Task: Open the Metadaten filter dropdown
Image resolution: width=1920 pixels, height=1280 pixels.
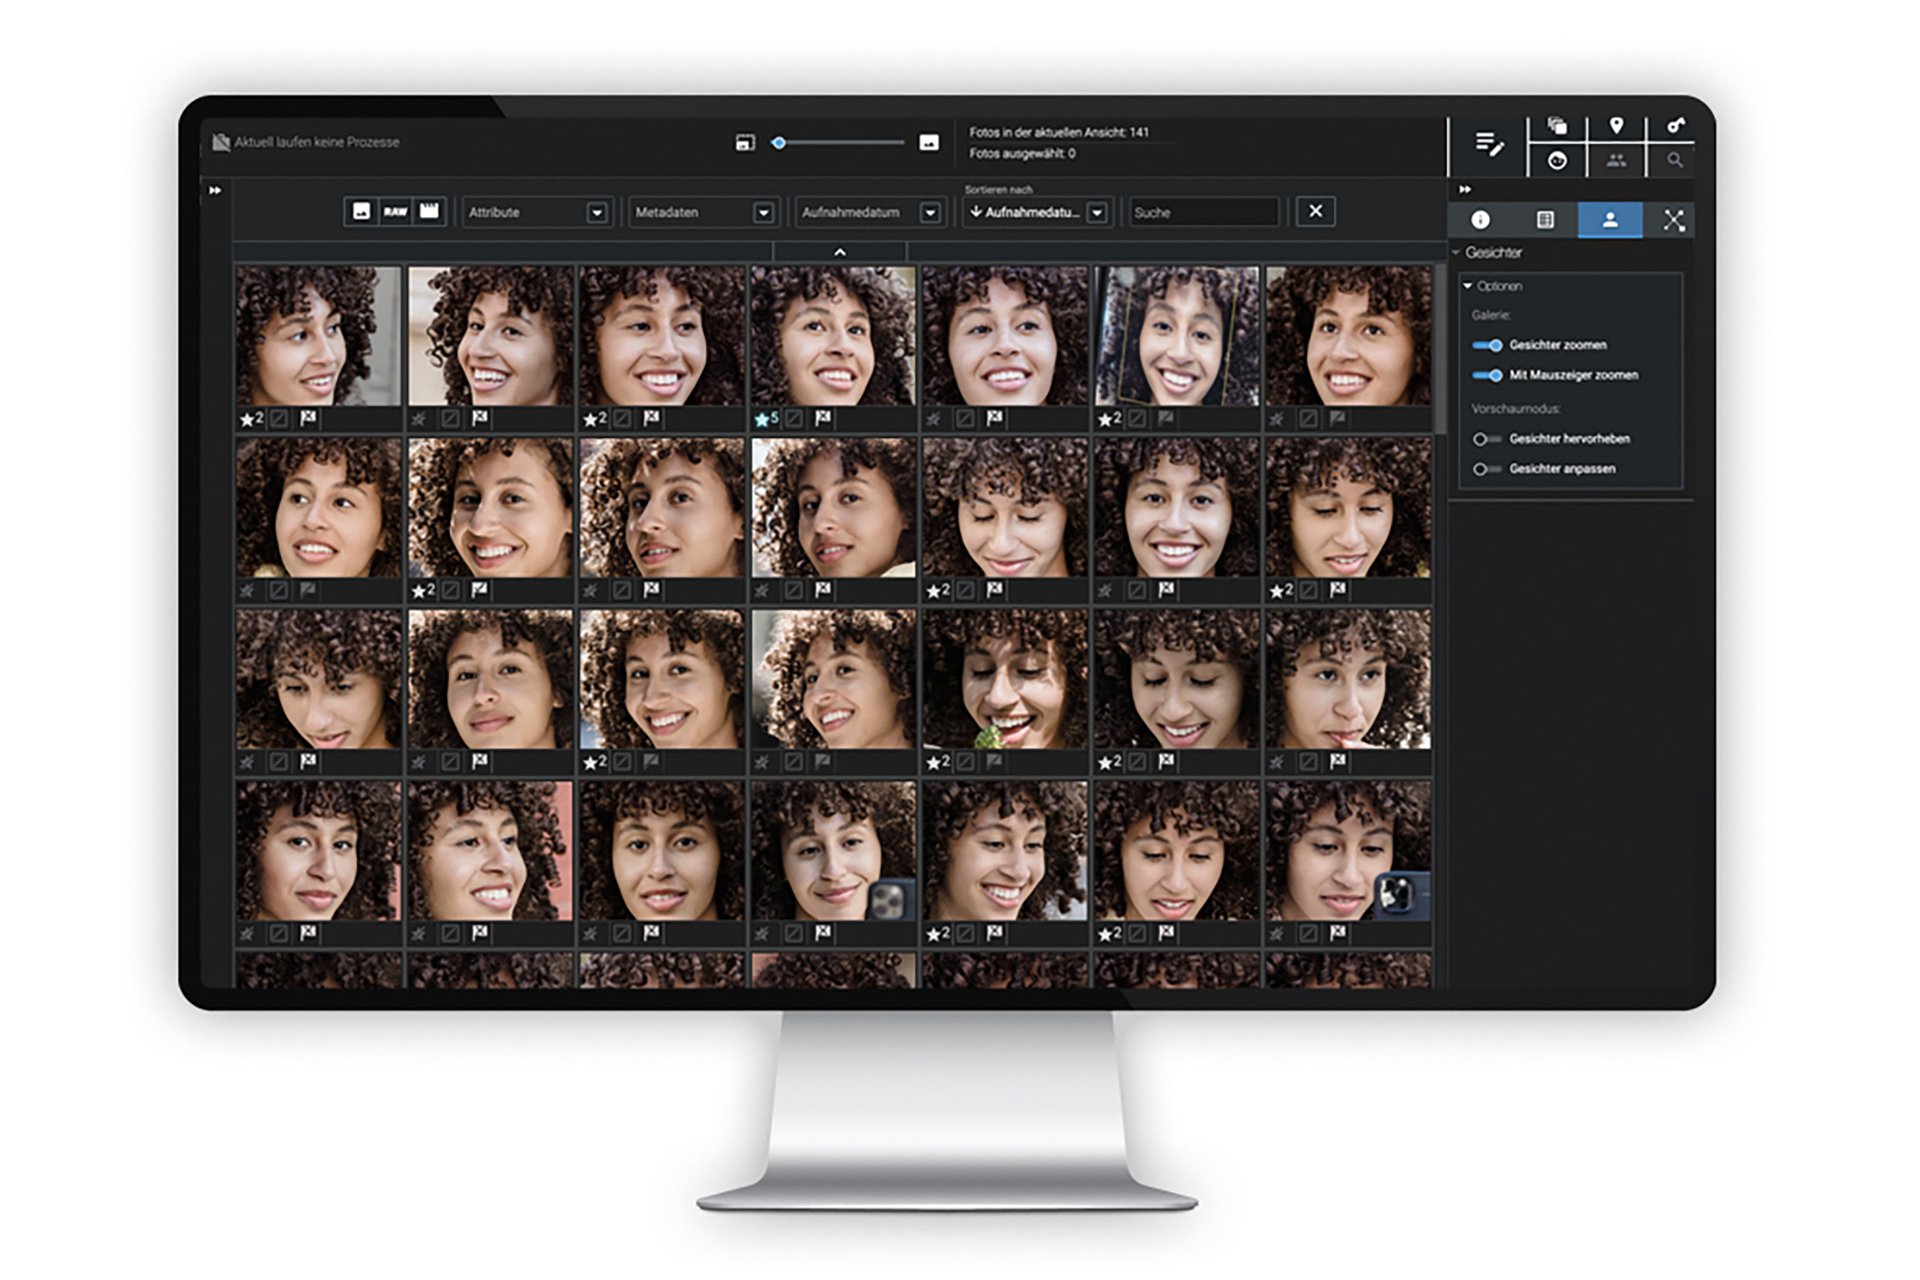Action: [x=763, y=213]
